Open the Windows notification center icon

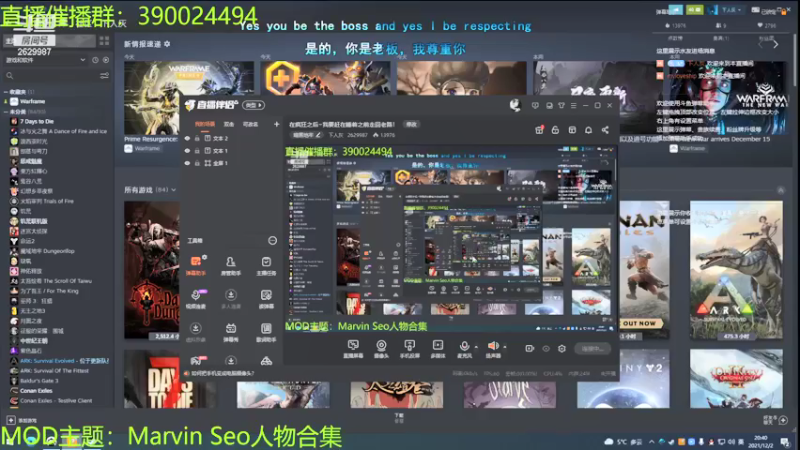[786, 442]
